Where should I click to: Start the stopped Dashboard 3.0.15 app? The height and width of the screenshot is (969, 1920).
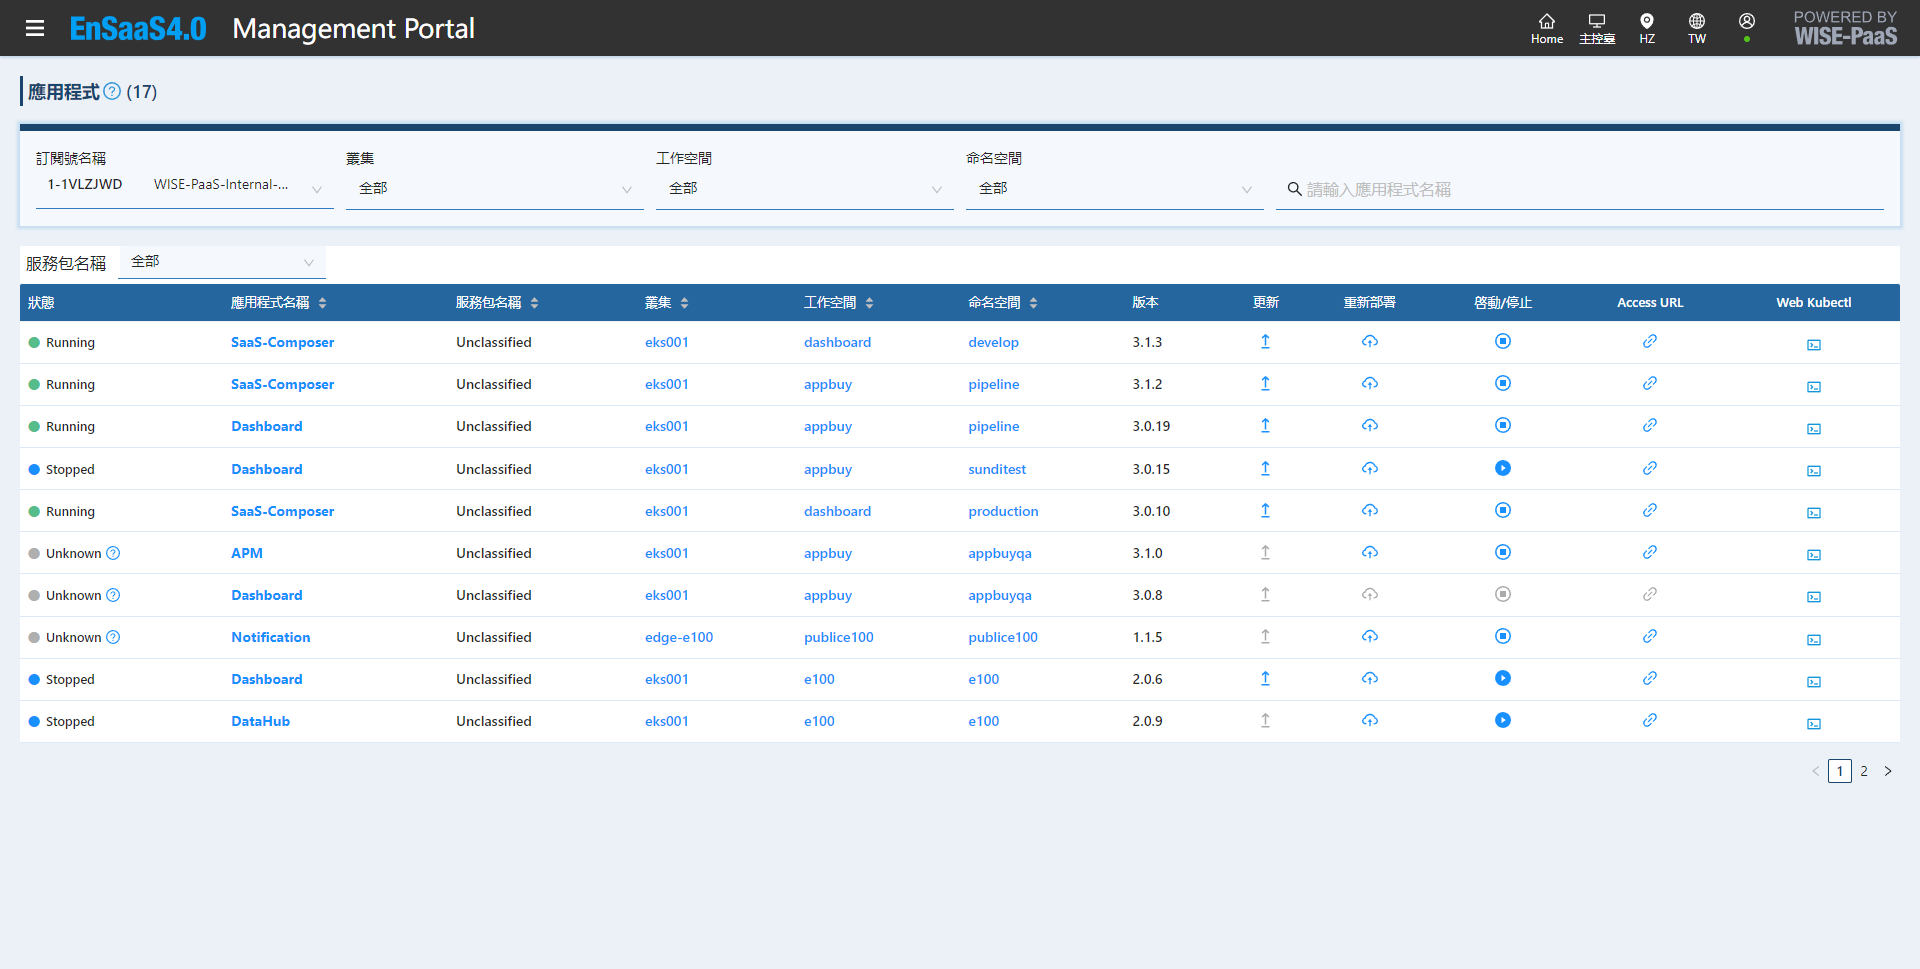pyautogui.click(x=1503, y=468)
